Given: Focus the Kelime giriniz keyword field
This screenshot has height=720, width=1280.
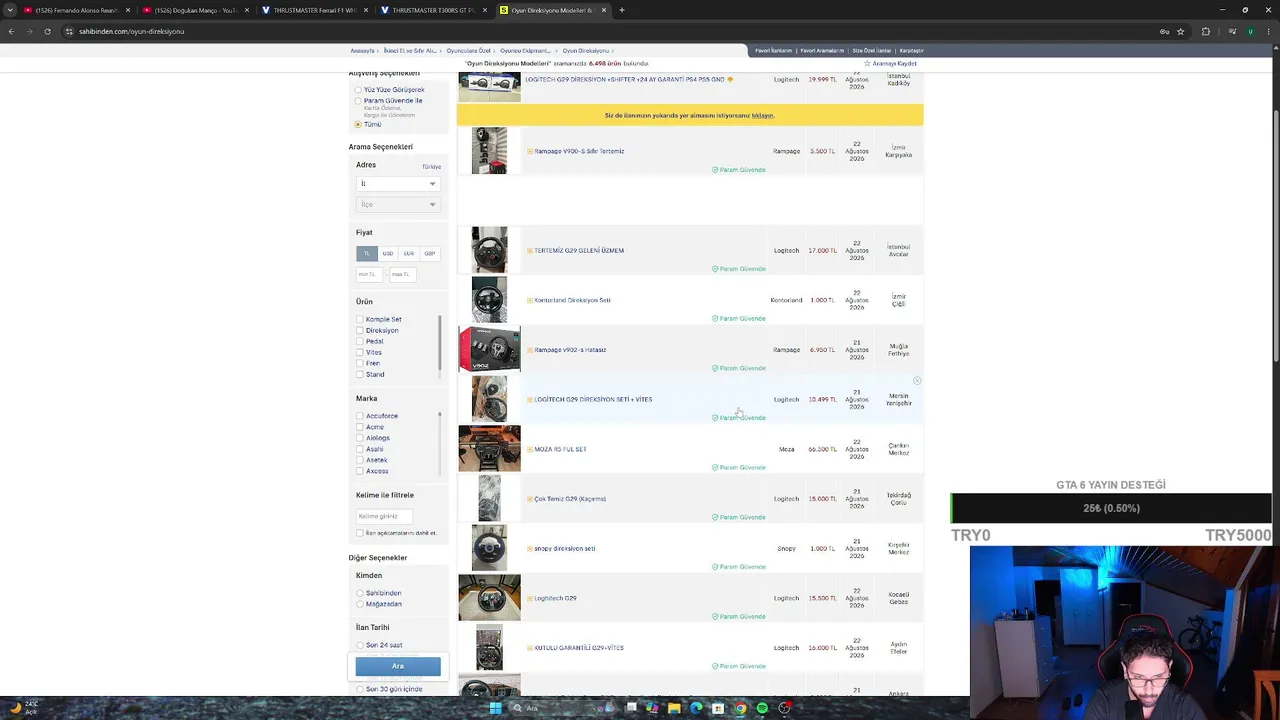Looking at the screenshot, I should pyautogui.click(x=384, y=516).
